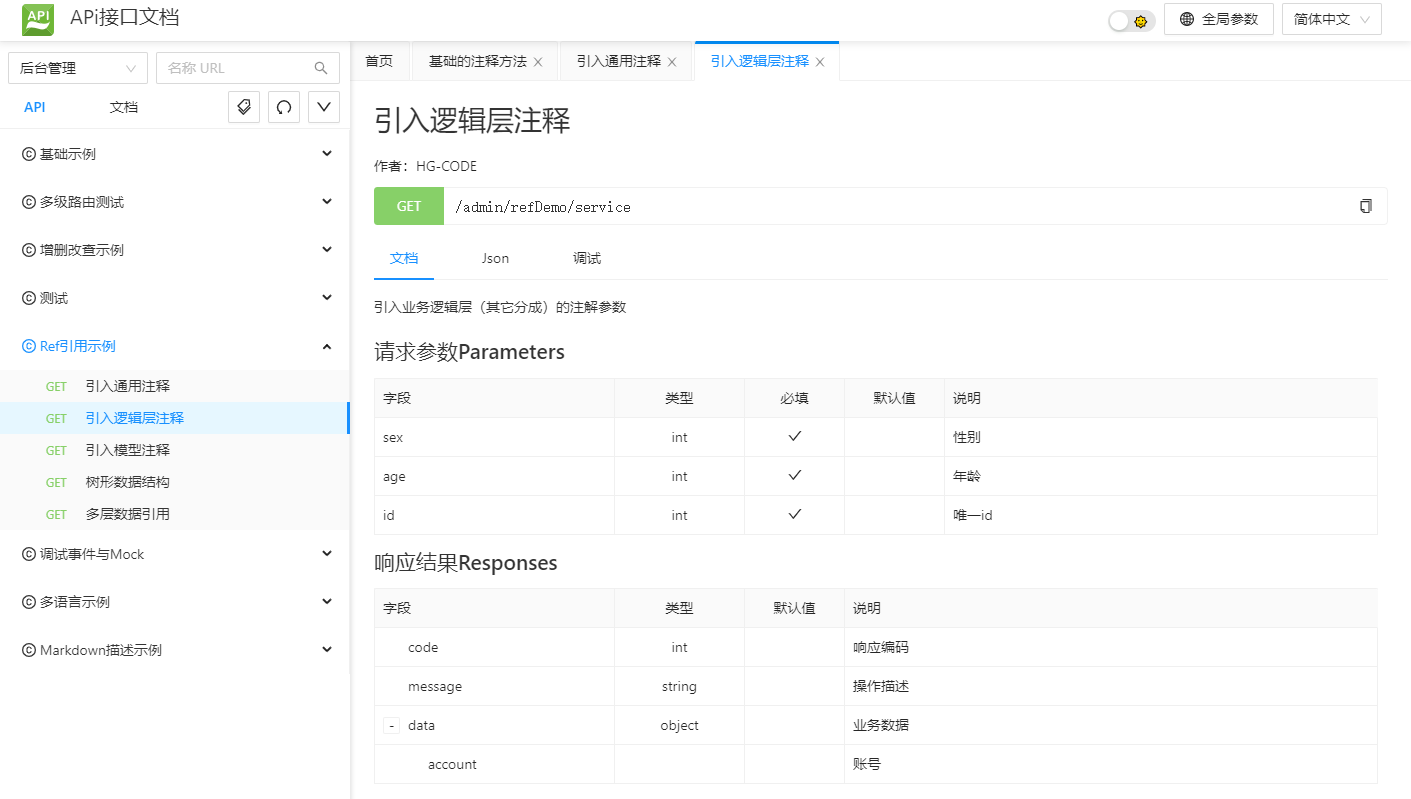
Task: Toggle the dark mode theme switch
Action: 1131,20
